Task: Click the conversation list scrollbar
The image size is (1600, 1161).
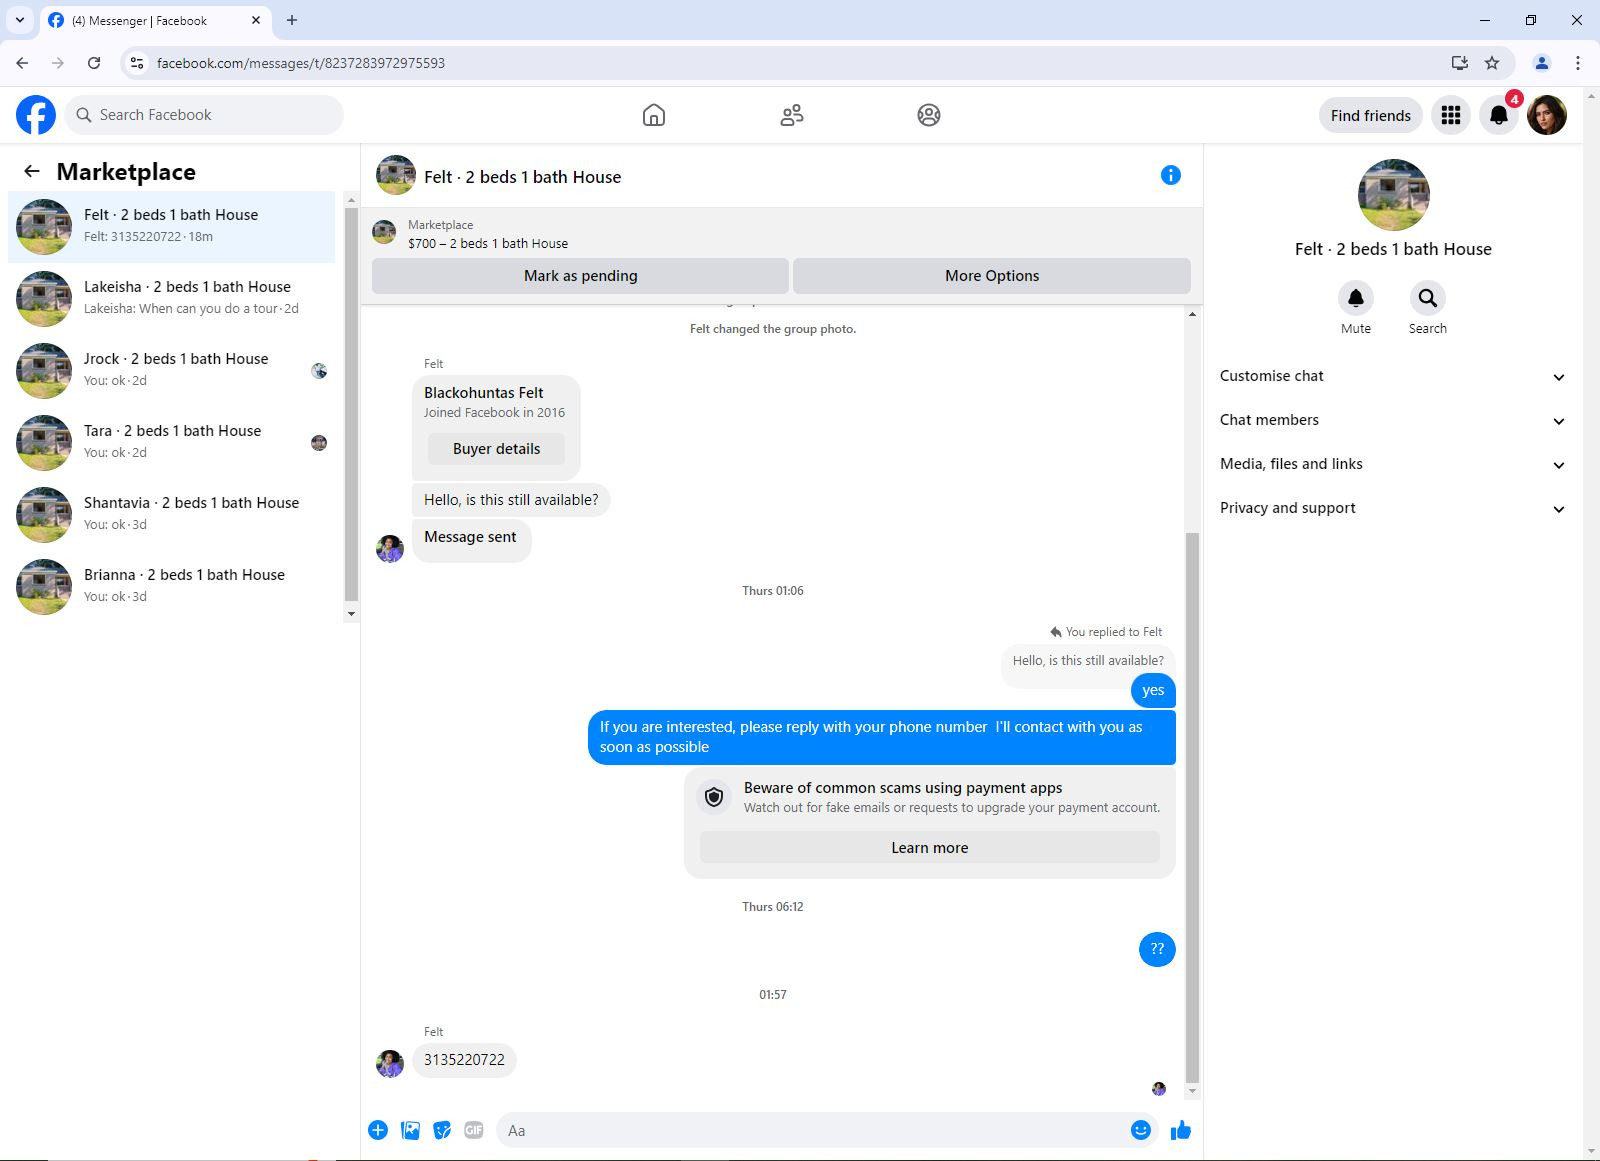Action: click(x=351, y=403)
